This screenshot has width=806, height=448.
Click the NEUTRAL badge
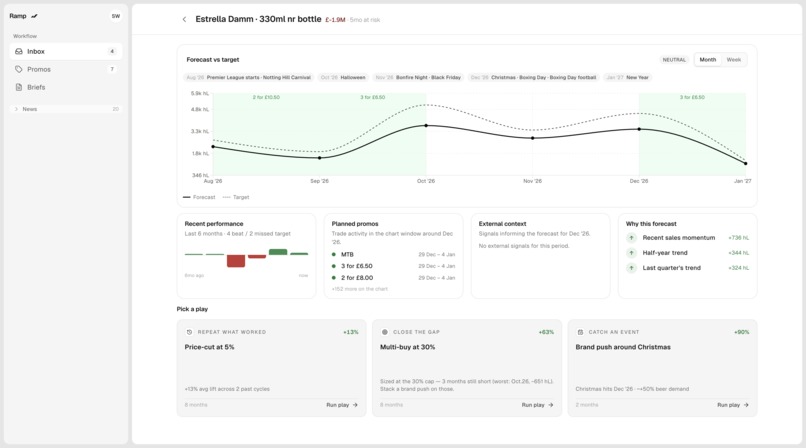(x=674, y=60)
